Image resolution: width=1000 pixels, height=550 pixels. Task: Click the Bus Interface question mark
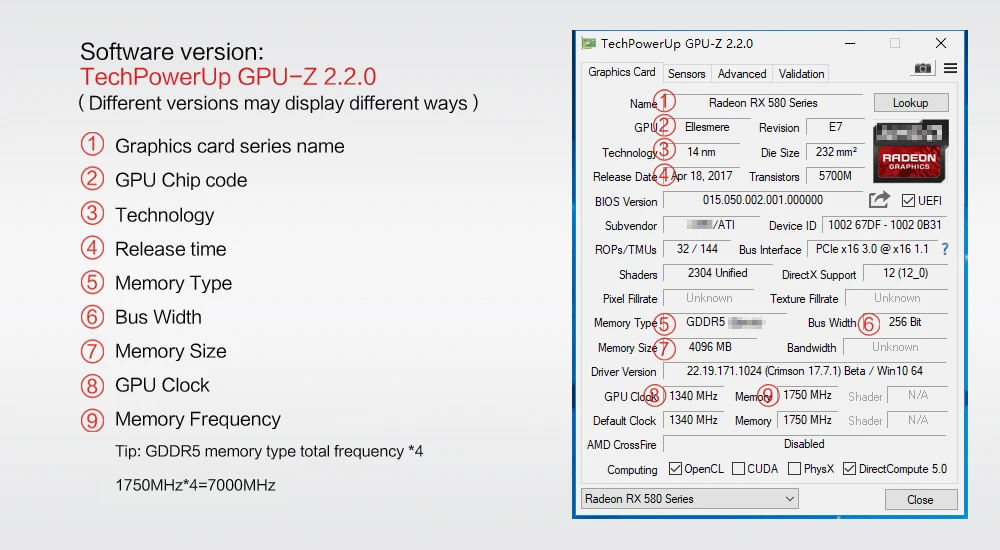pyautogui.click(x=944, y=249)
